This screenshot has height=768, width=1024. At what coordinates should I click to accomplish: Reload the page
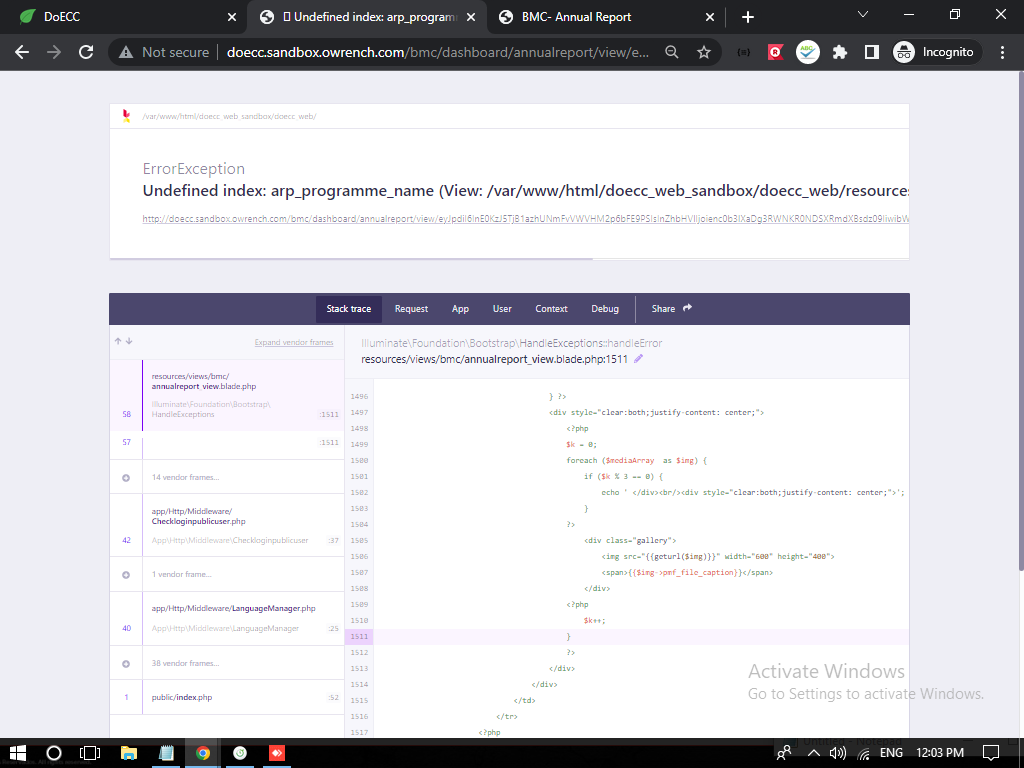[x=86, y=52]
